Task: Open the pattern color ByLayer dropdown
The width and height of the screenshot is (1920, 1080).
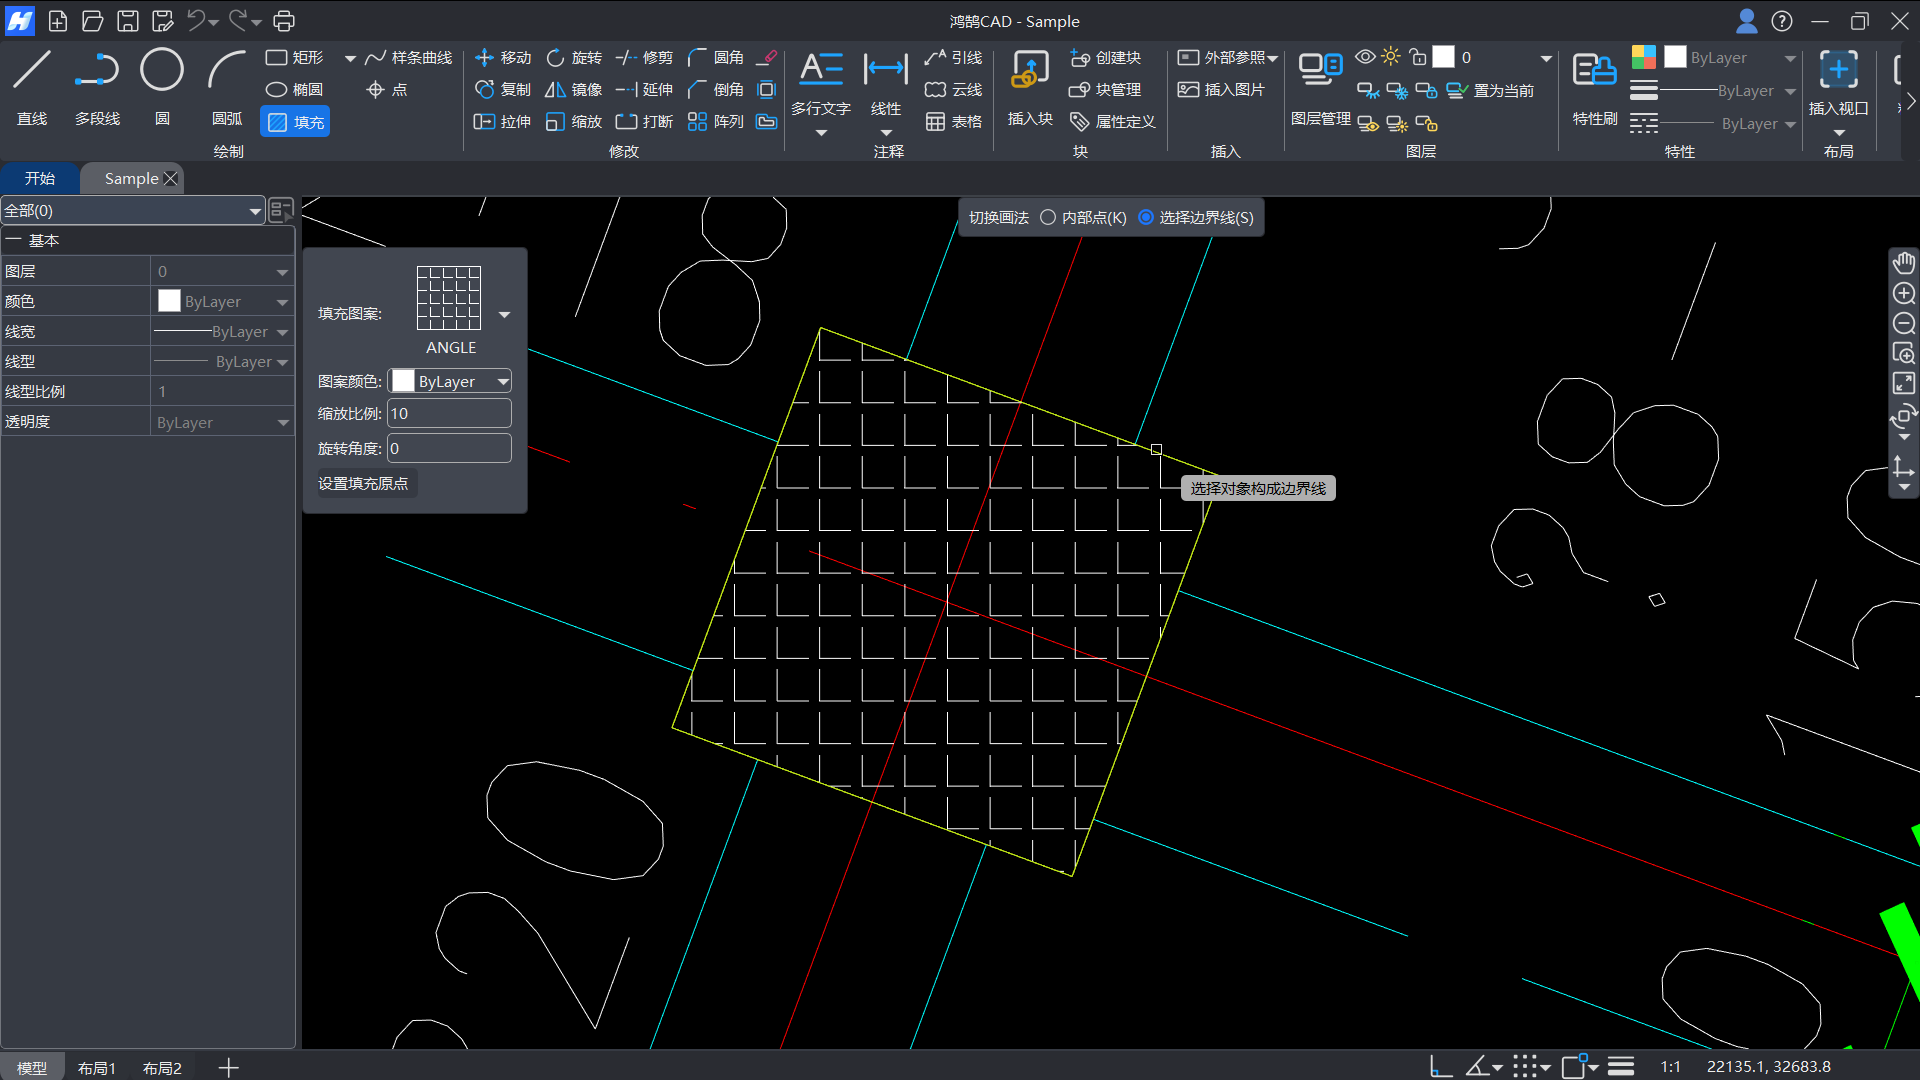Action: pos(503,382)
